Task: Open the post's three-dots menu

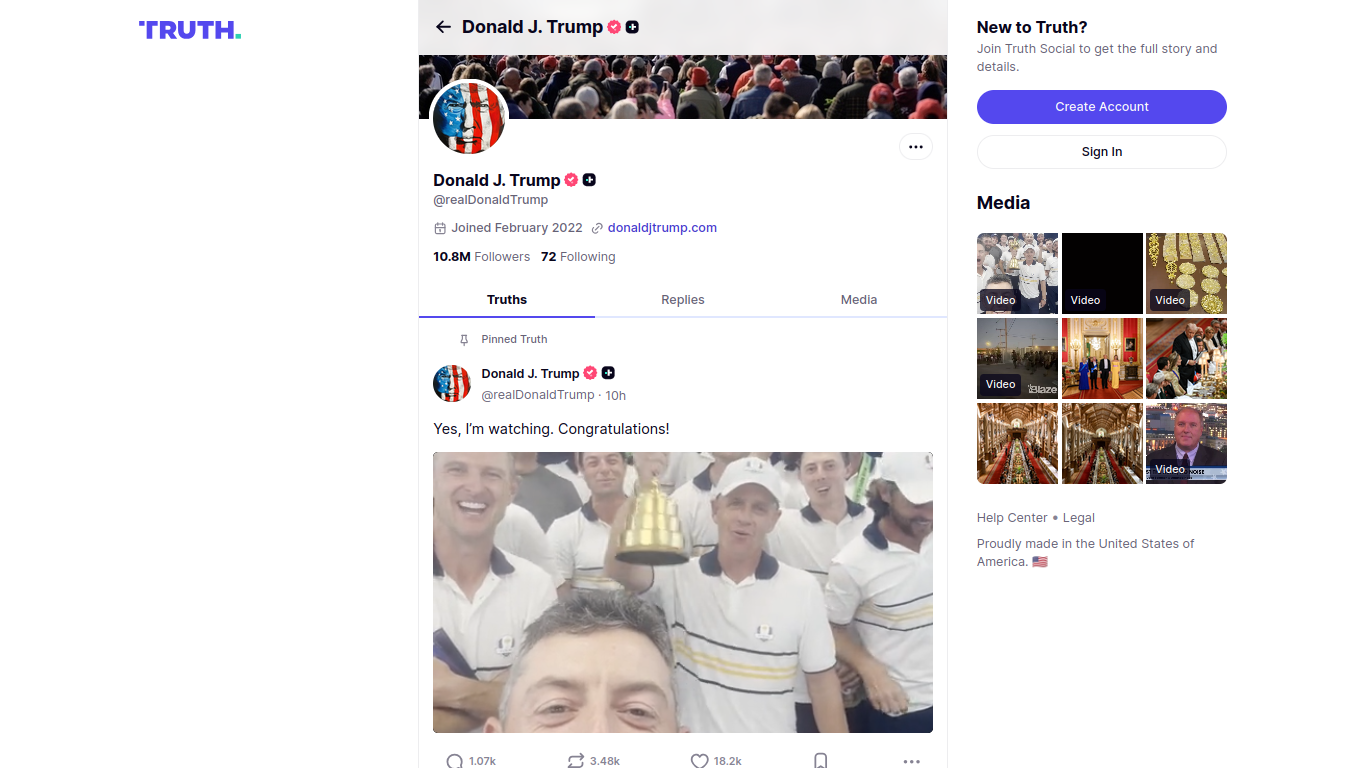Action: 911,761
